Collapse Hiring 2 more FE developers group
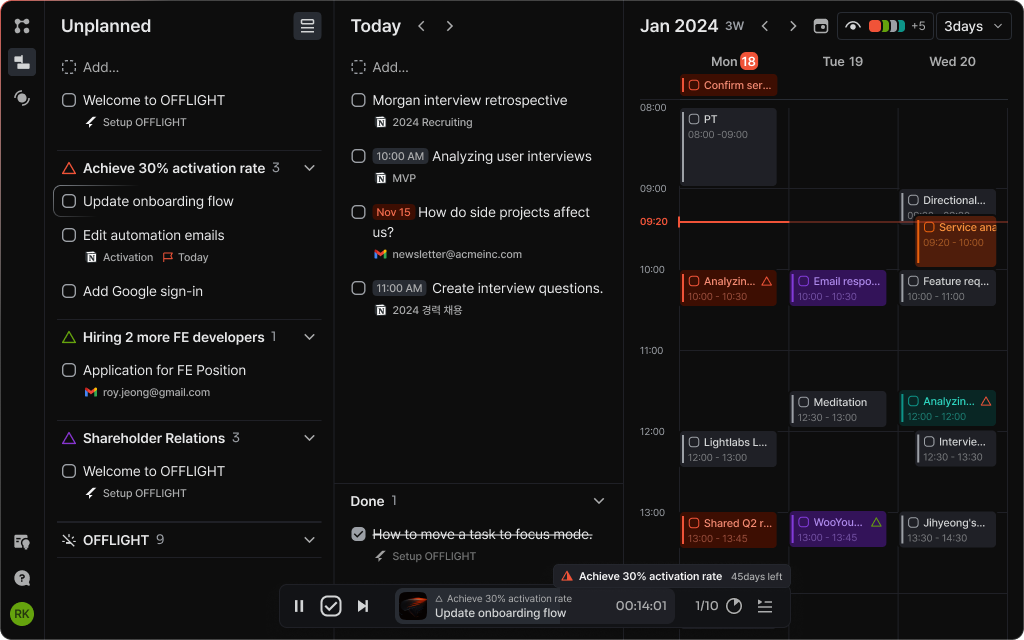The height and width of the screenshot is (640, 1024). [x=310, y=337]
